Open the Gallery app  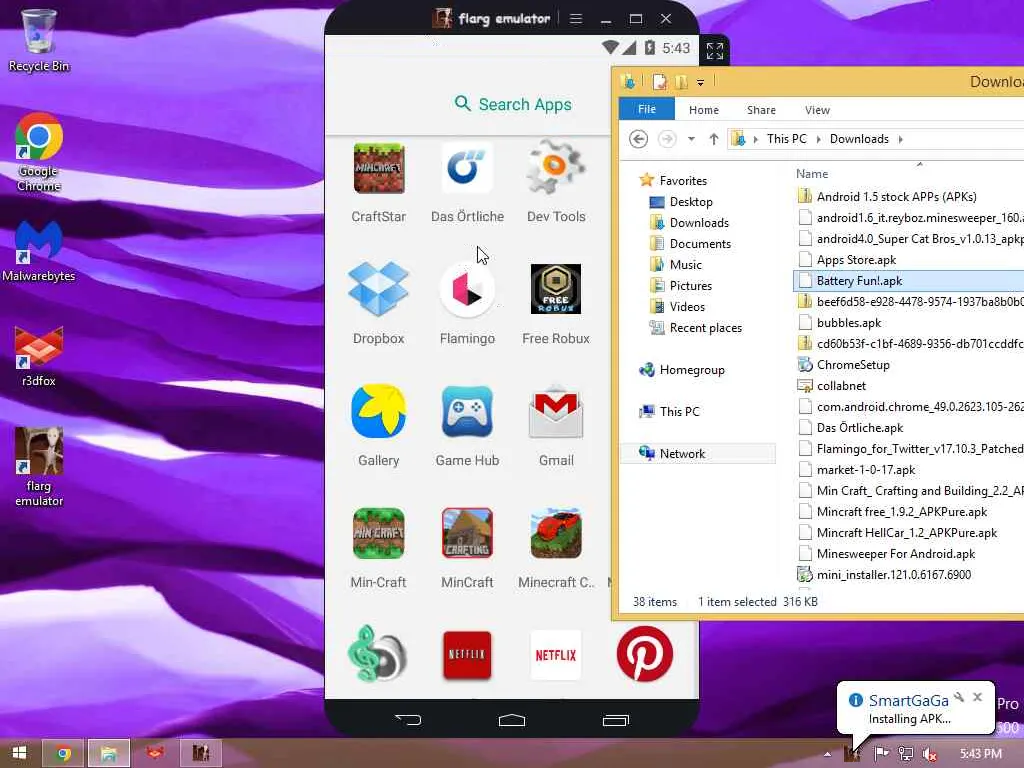coord(379,411)
